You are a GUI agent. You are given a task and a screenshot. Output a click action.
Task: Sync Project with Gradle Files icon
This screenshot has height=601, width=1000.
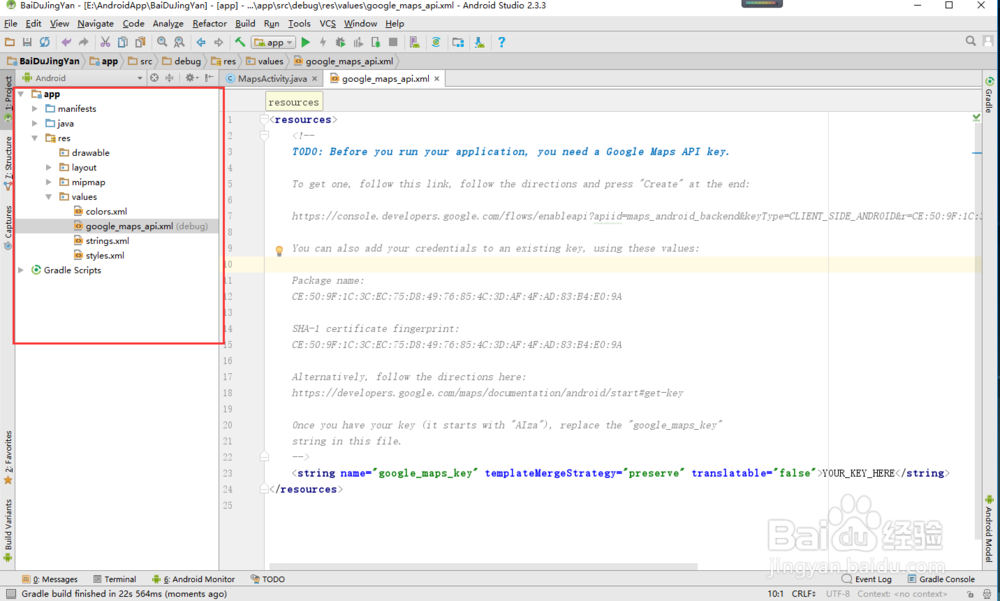tap(436, 42)
